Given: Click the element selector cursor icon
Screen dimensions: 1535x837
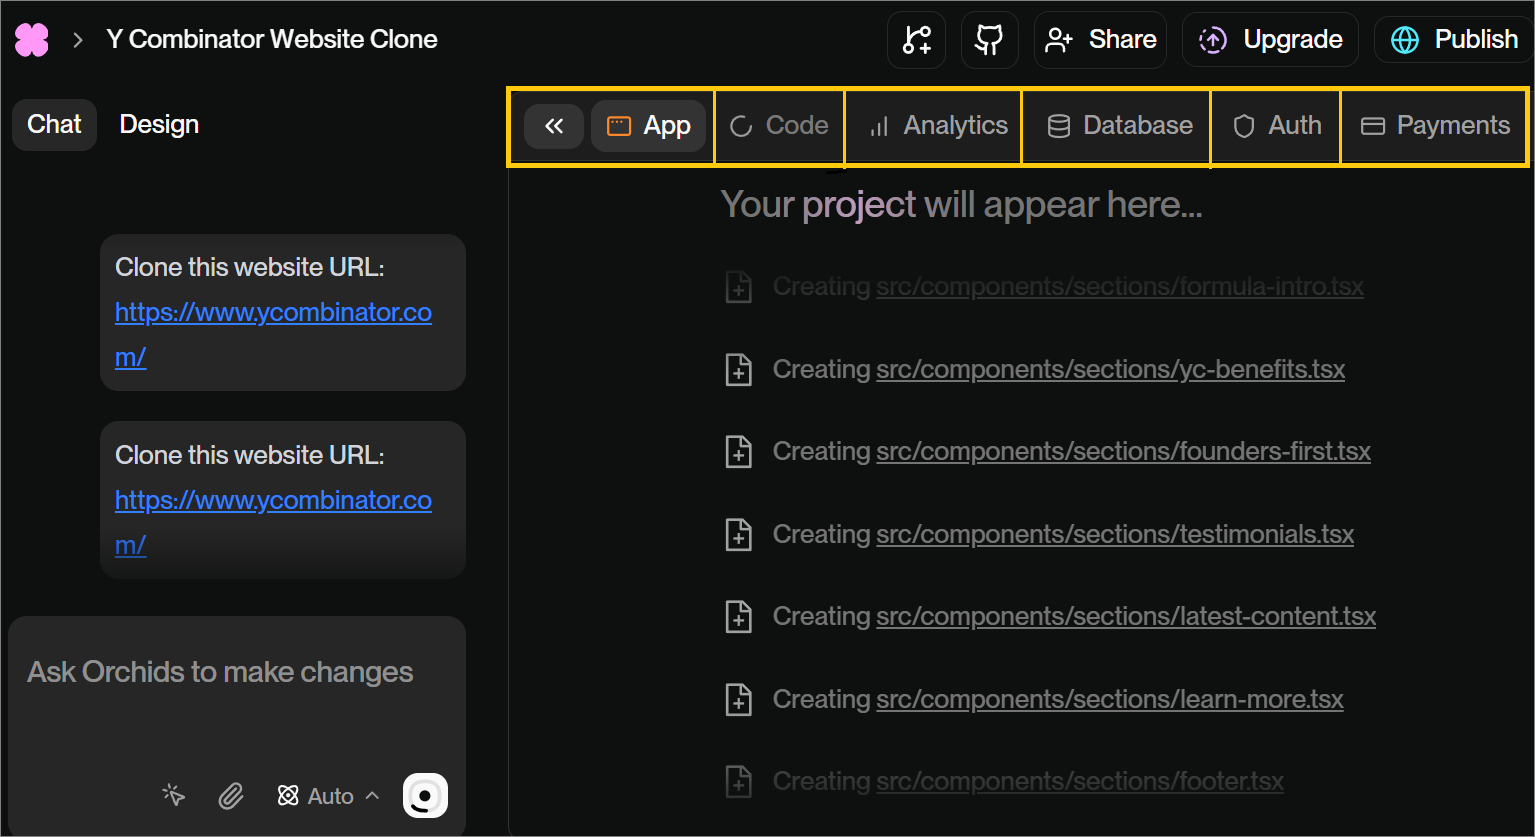Looking at the screenshot, I should pyautogui.click(x=174, y=795).
